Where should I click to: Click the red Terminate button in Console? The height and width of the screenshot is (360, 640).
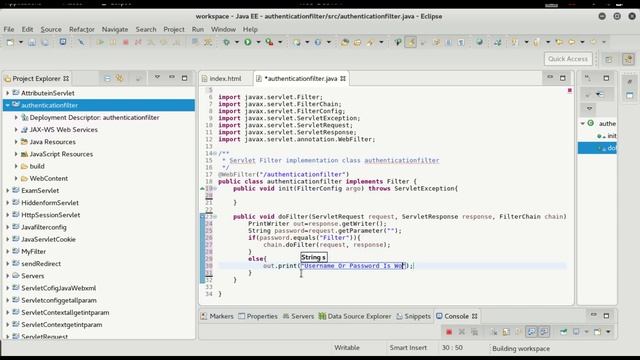click(449, 332)
